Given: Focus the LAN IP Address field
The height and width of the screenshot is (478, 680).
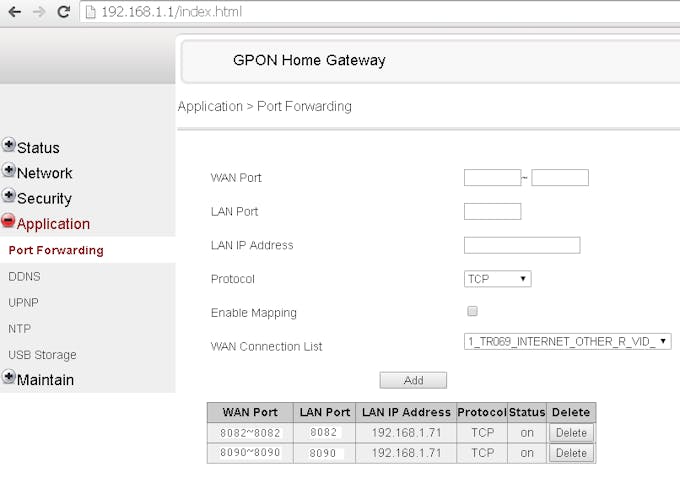Looking at the screenshot, I should point(522,245).
